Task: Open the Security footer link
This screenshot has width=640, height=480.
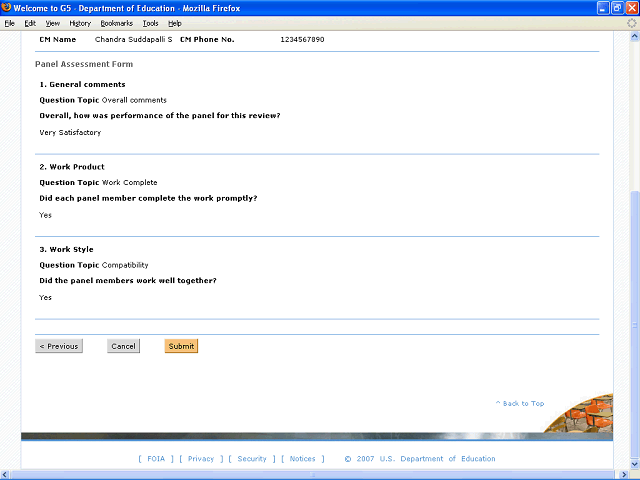Action: [x=252, y=459]
